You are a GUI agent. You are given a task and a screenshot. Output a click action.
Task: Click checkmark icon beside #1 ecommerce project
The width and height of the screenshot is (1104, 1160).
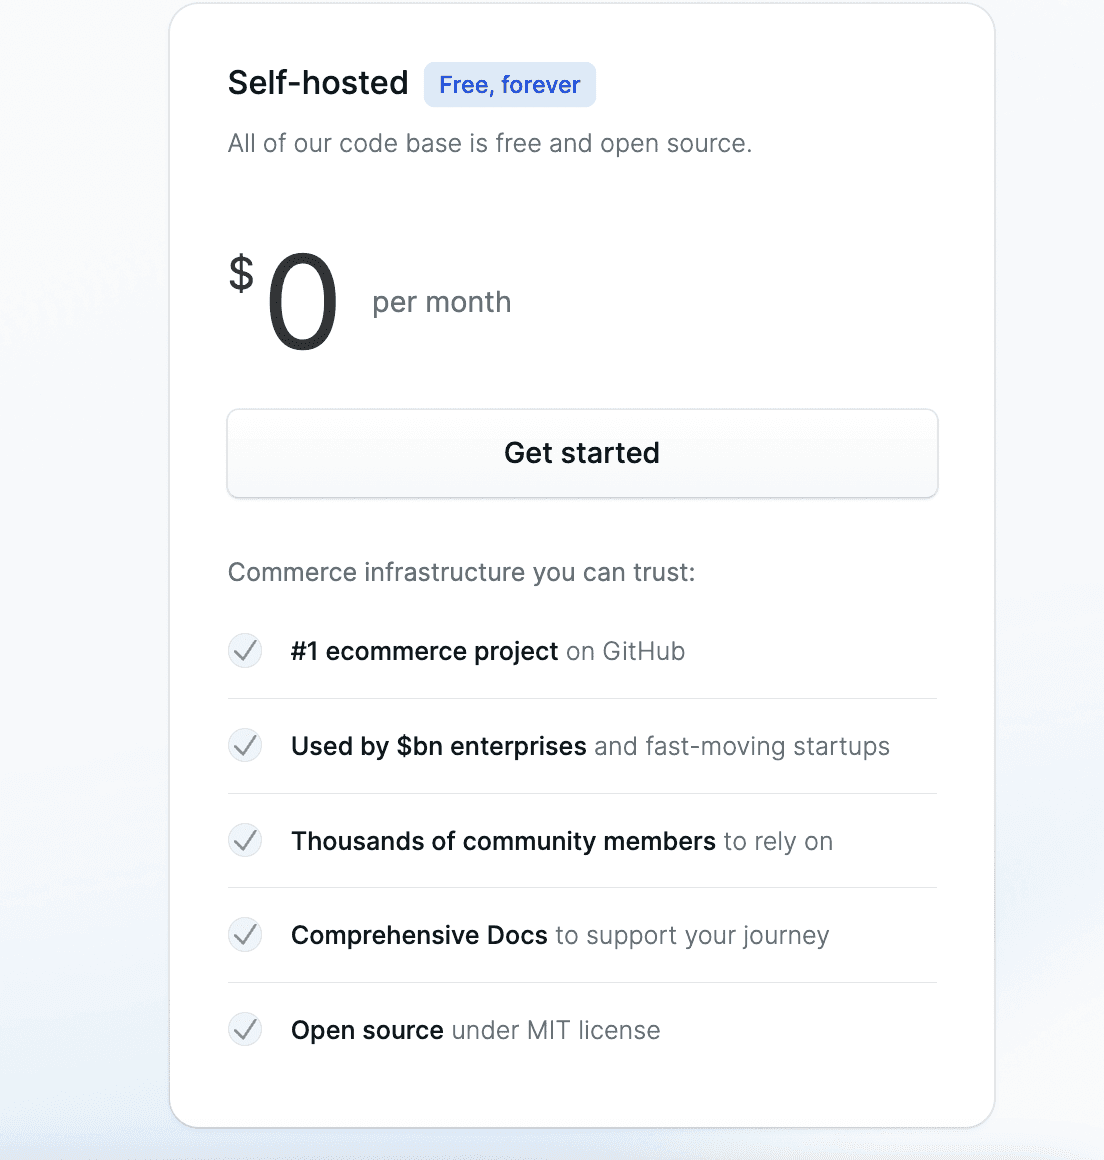coord(245,651)
